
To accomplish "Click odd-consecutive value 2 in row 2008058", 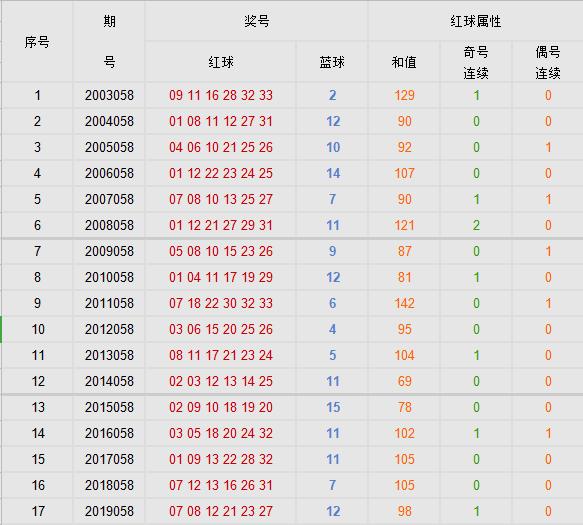I will pos(476,225).
